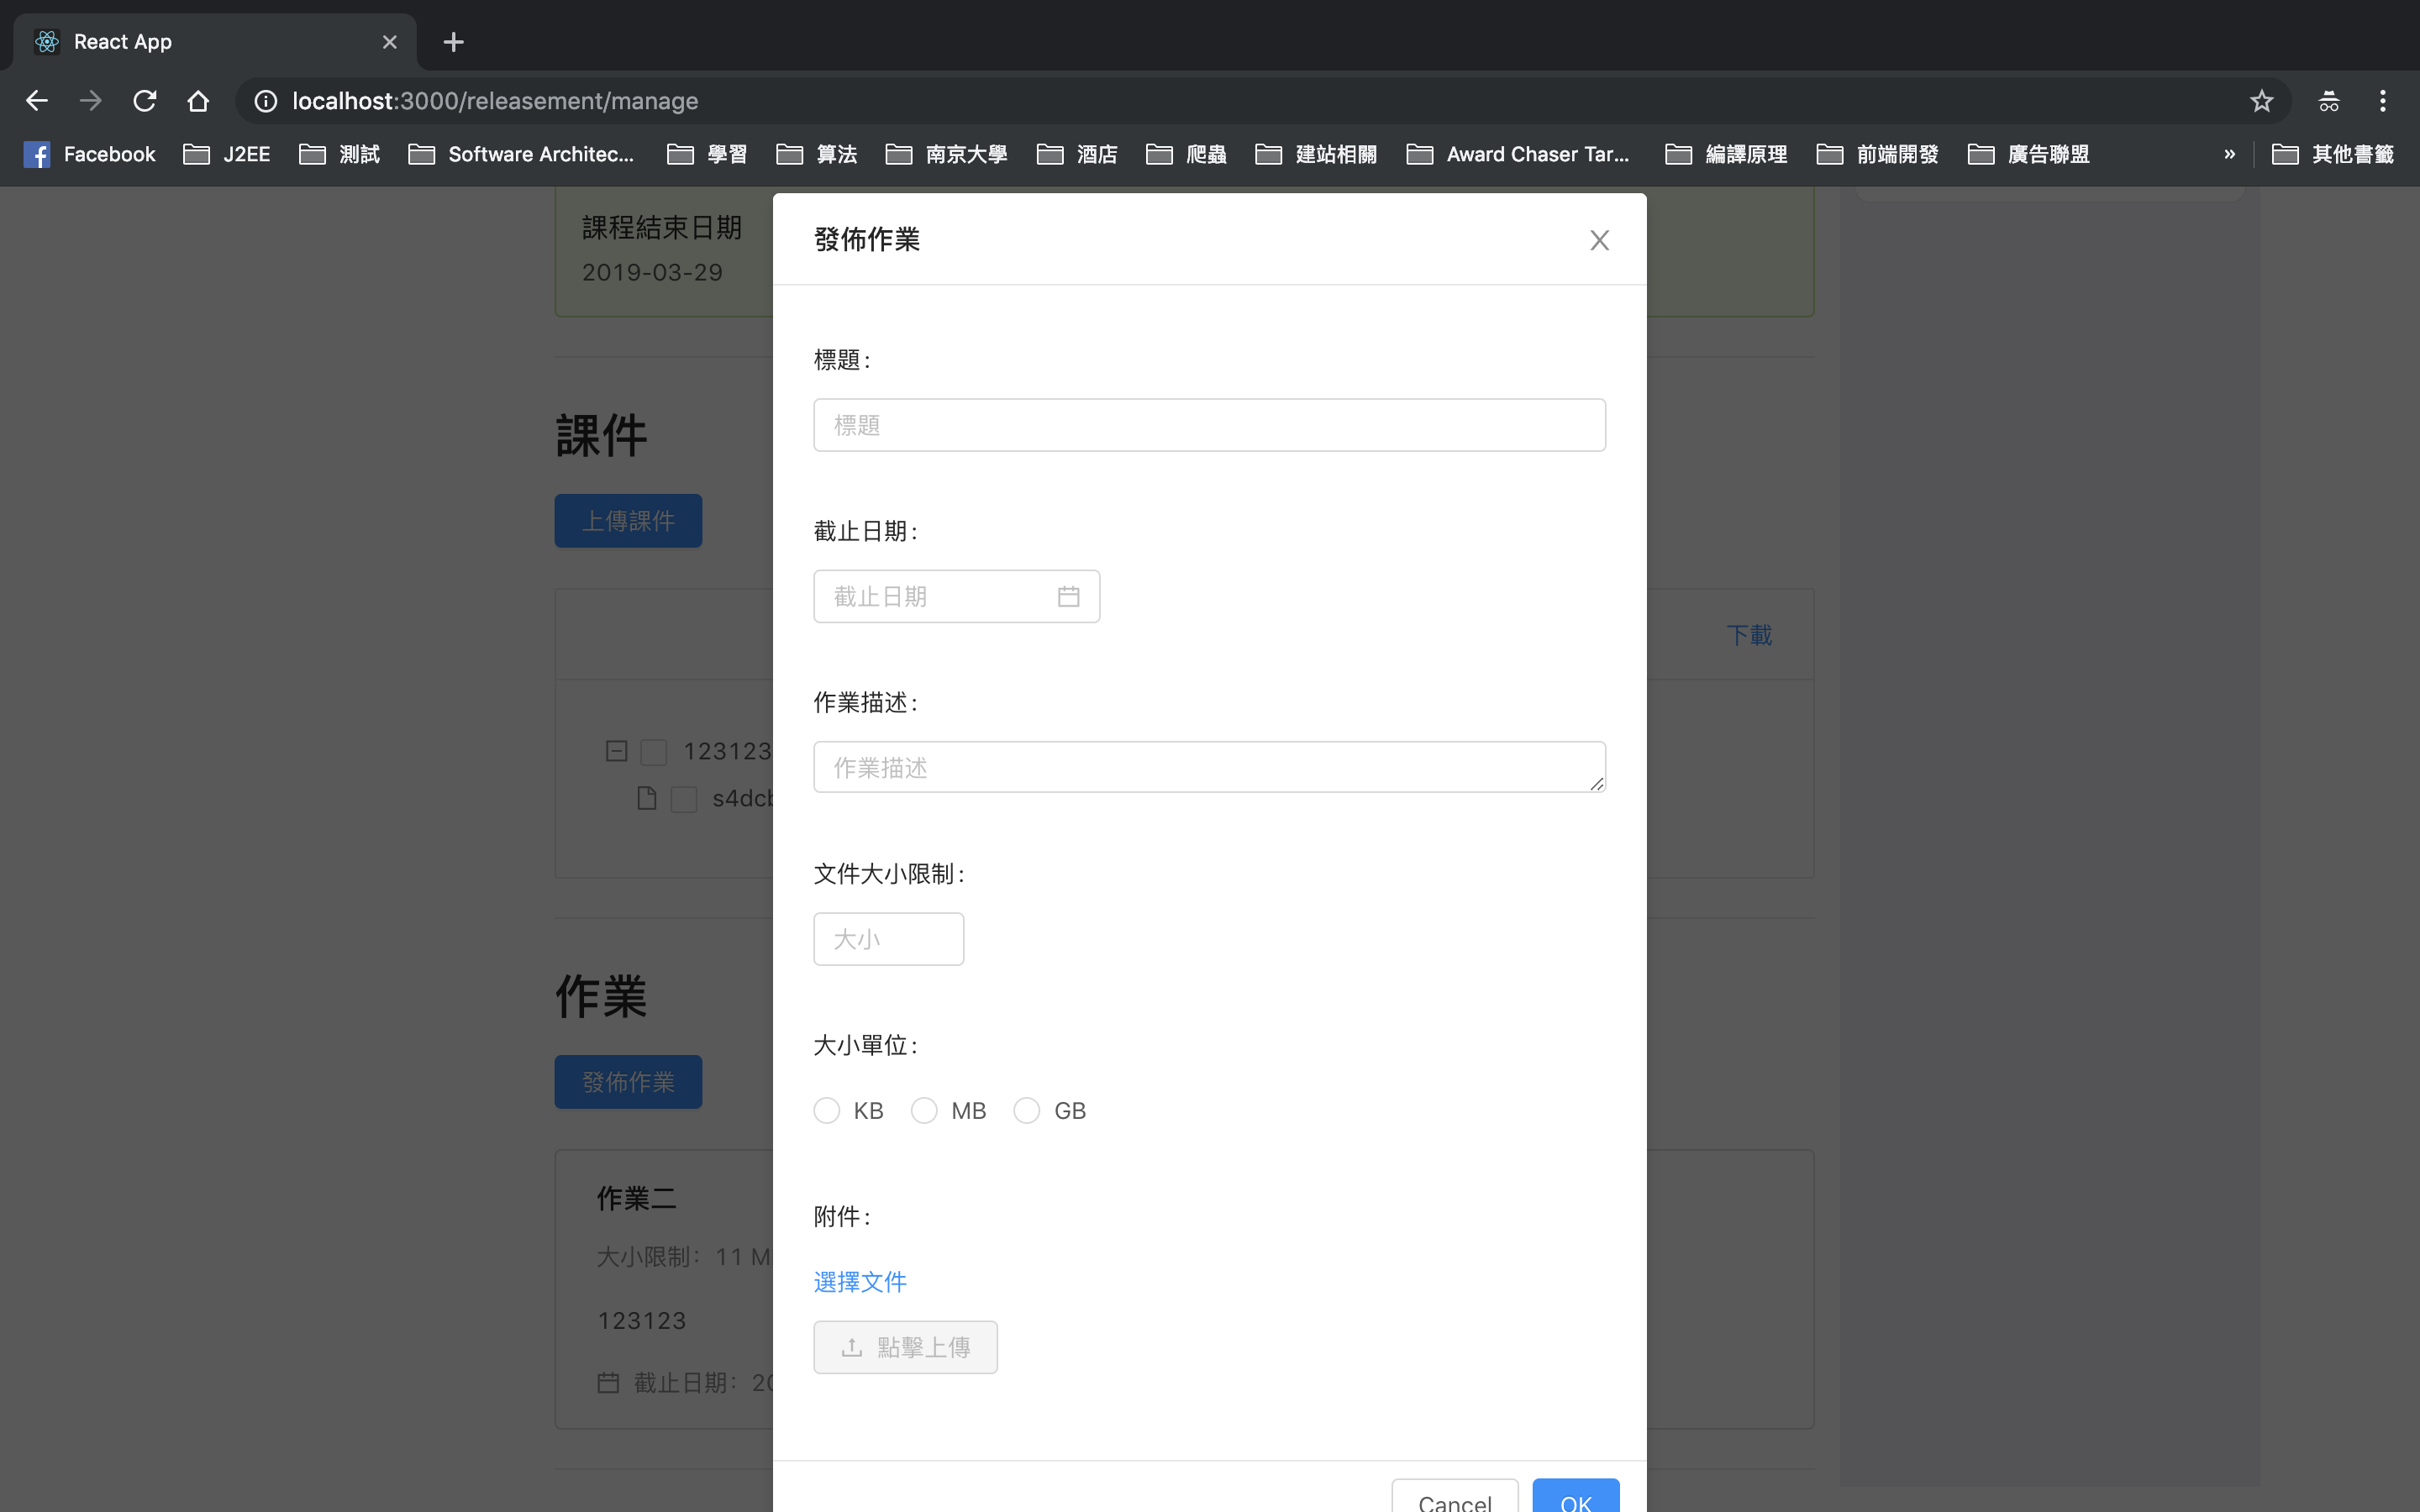Show hidden bookmarks via chevron

pyautogui.click(x=2229, y=154)
